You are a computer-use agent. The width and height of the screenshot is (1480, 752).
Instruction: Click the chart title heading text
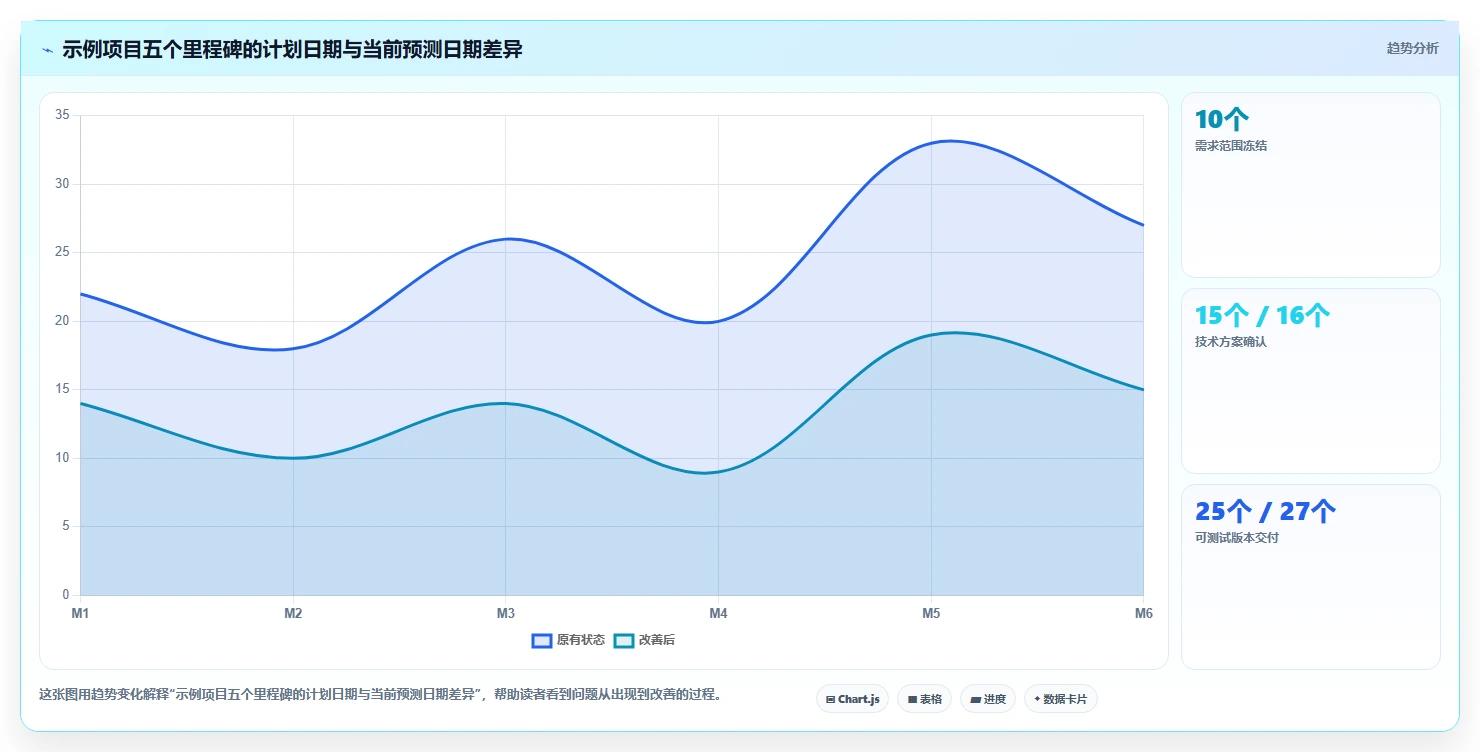(292, 49)
